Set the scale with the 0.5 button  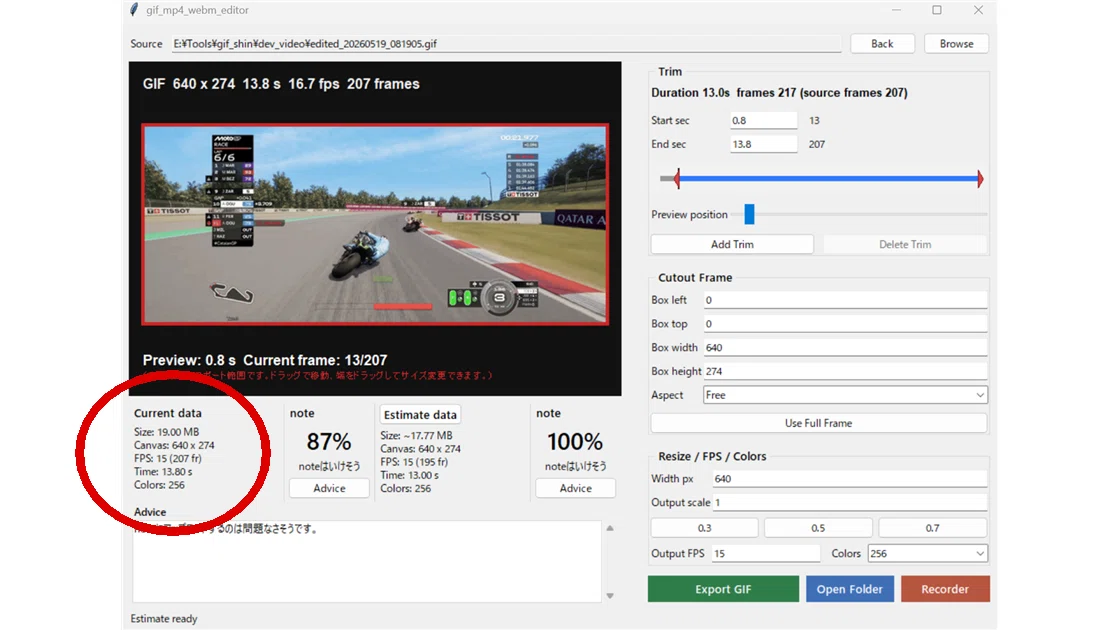click(x=818, y=528)
